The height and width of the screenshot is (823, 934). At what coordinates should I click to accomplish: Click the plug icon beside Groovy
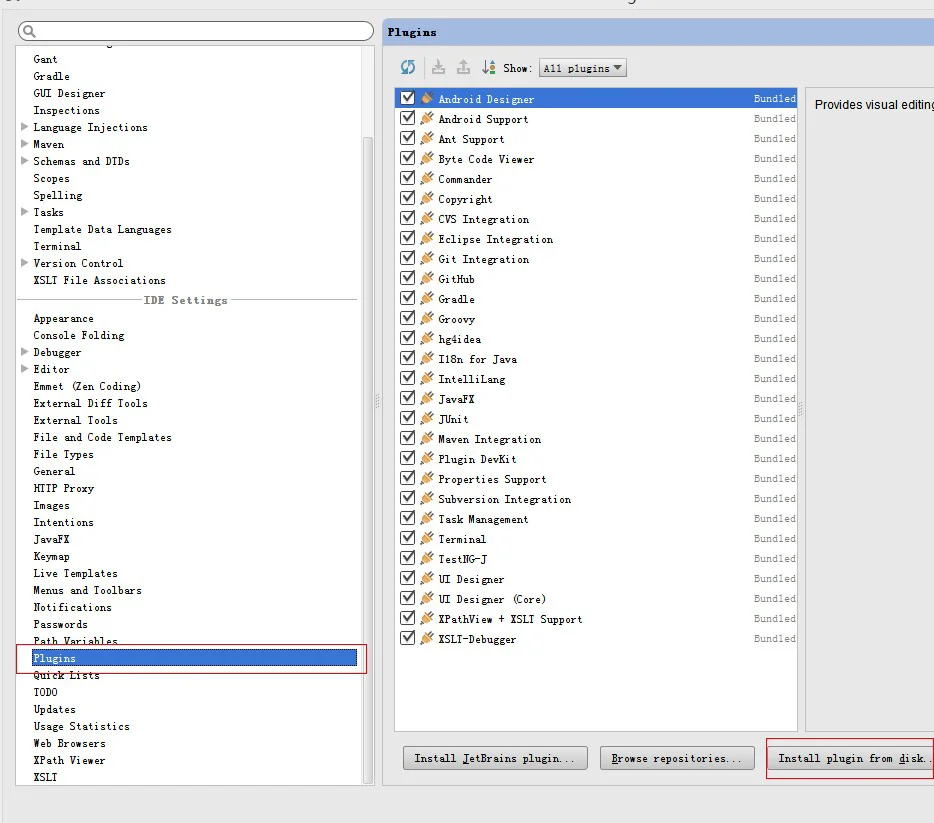(427, 319)
